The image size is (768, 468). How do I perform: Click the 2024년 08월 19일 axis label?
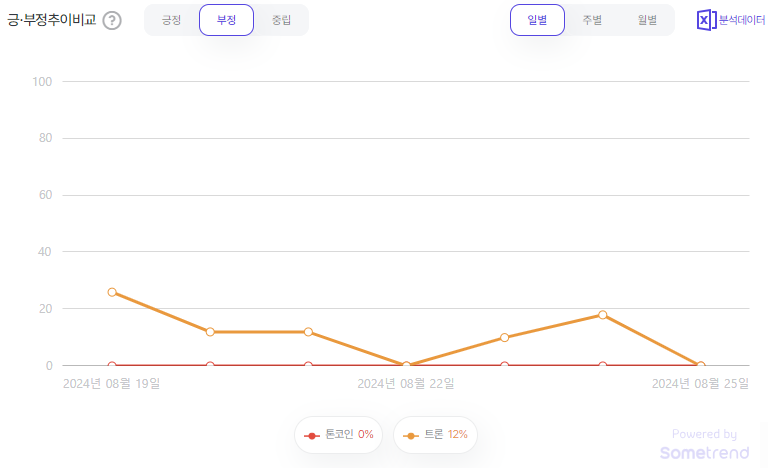click(x=111, y=383)
